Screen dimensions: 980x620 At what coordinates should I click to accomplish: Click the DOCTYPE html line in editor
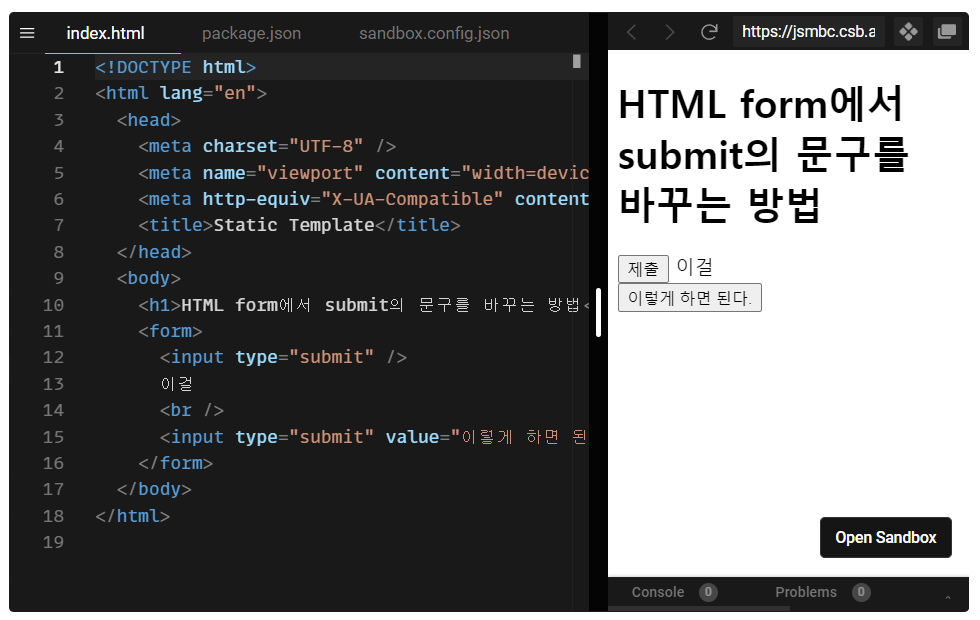176,67
